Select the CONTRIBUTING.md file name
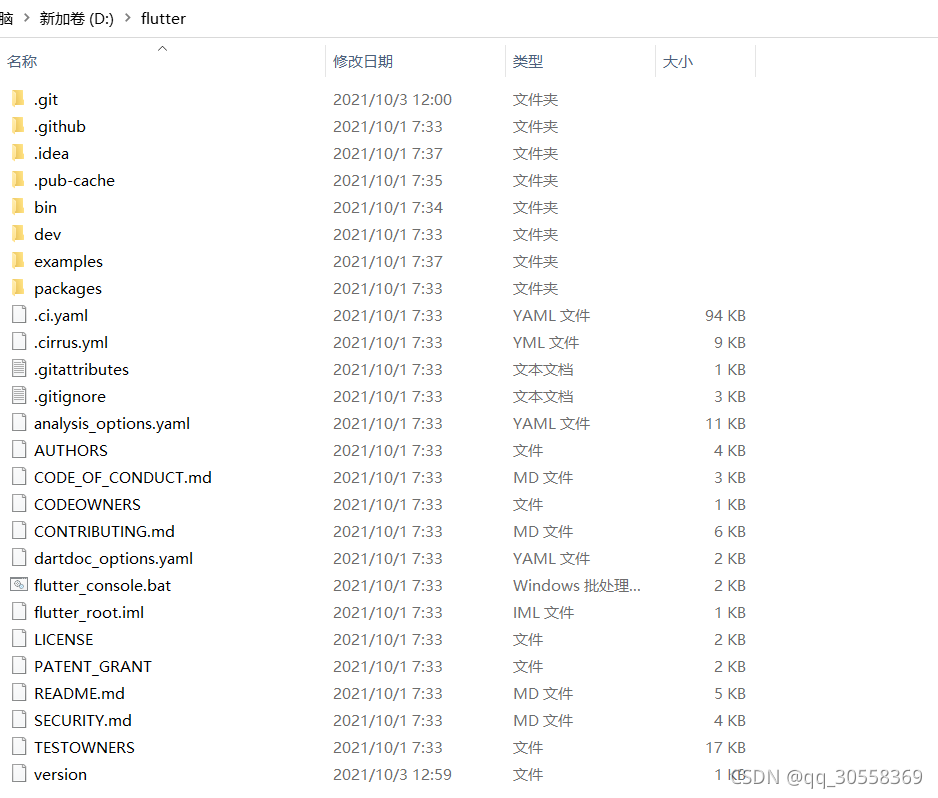The image size is (938, 798). click(104, 531)
